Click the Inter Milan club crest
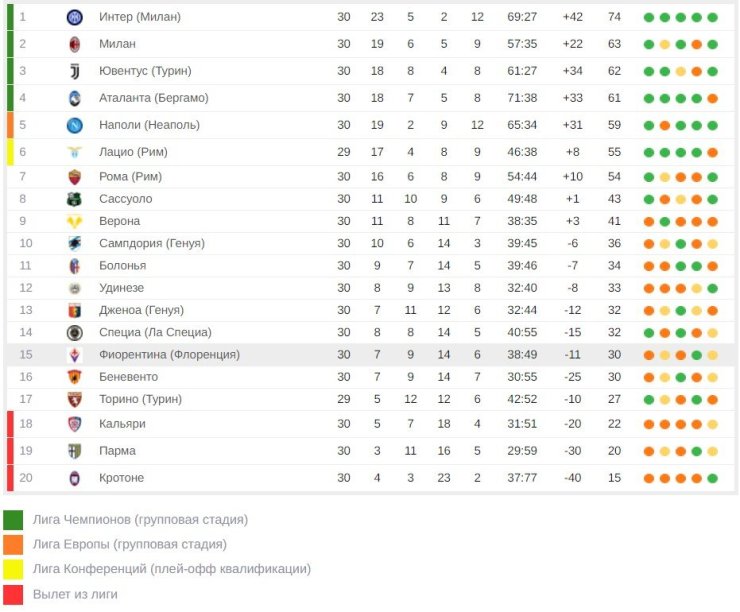 [x=75, y=17]
